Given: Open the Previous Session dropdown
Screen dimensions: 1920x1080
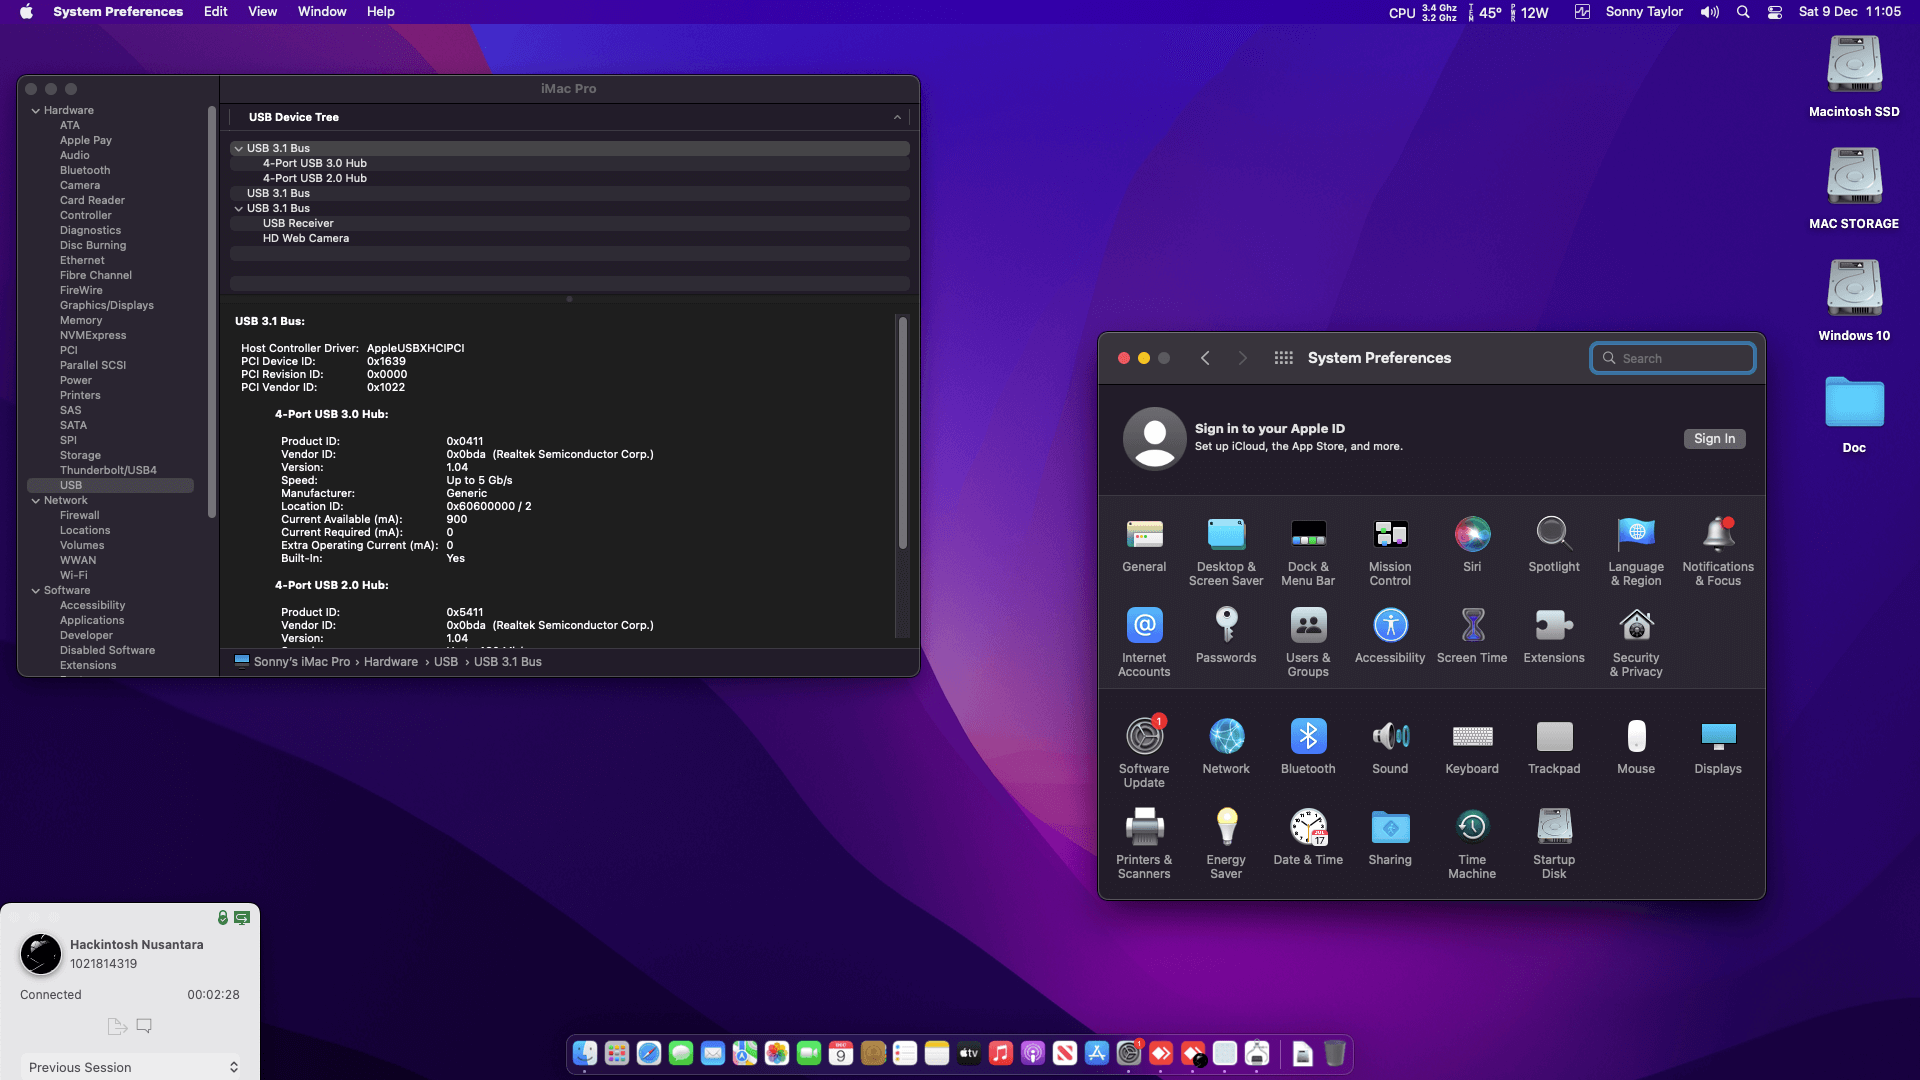Looking at the screenshot, I should tap(132, 1067).
